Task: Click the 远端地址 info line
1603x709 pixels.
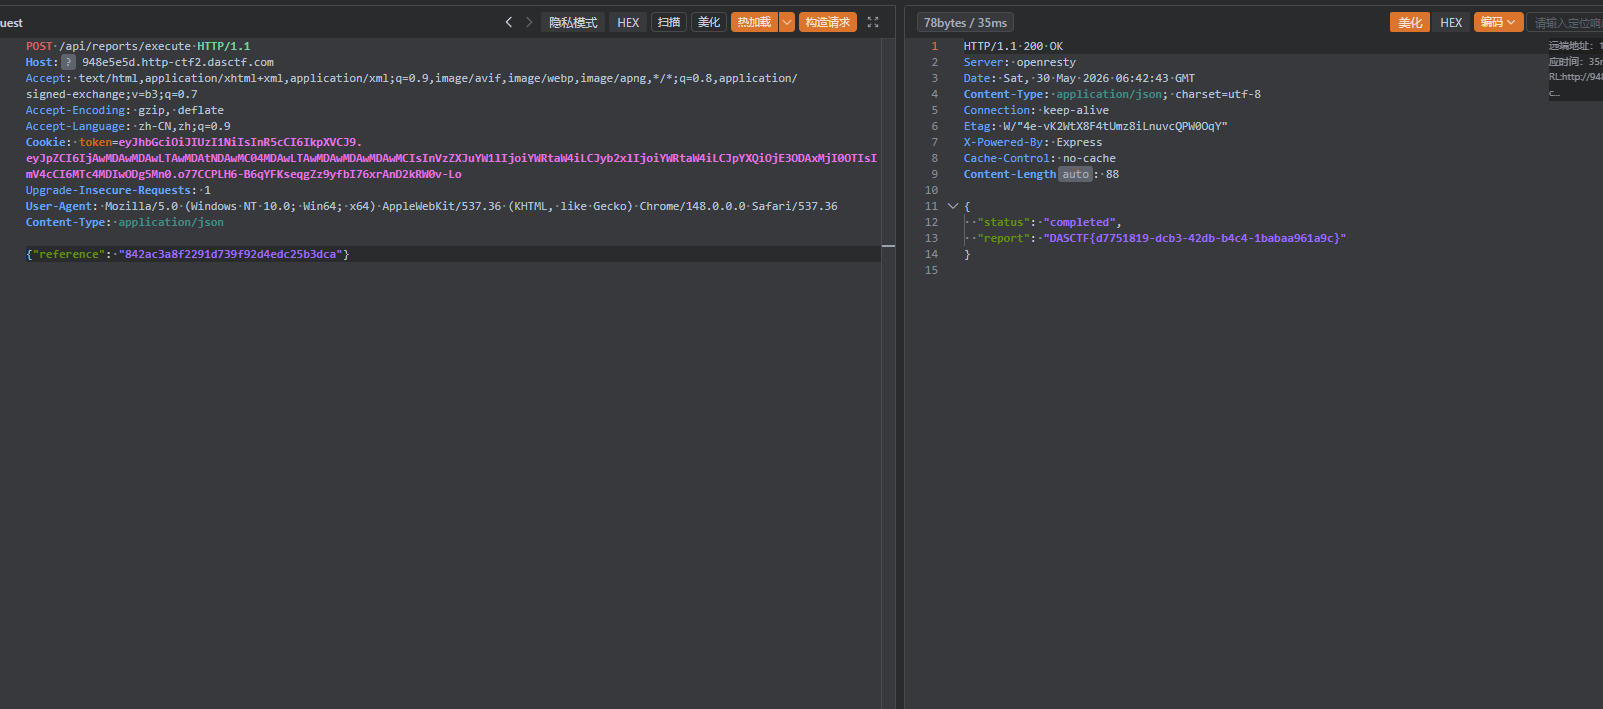Action: tap(1575, 46)
